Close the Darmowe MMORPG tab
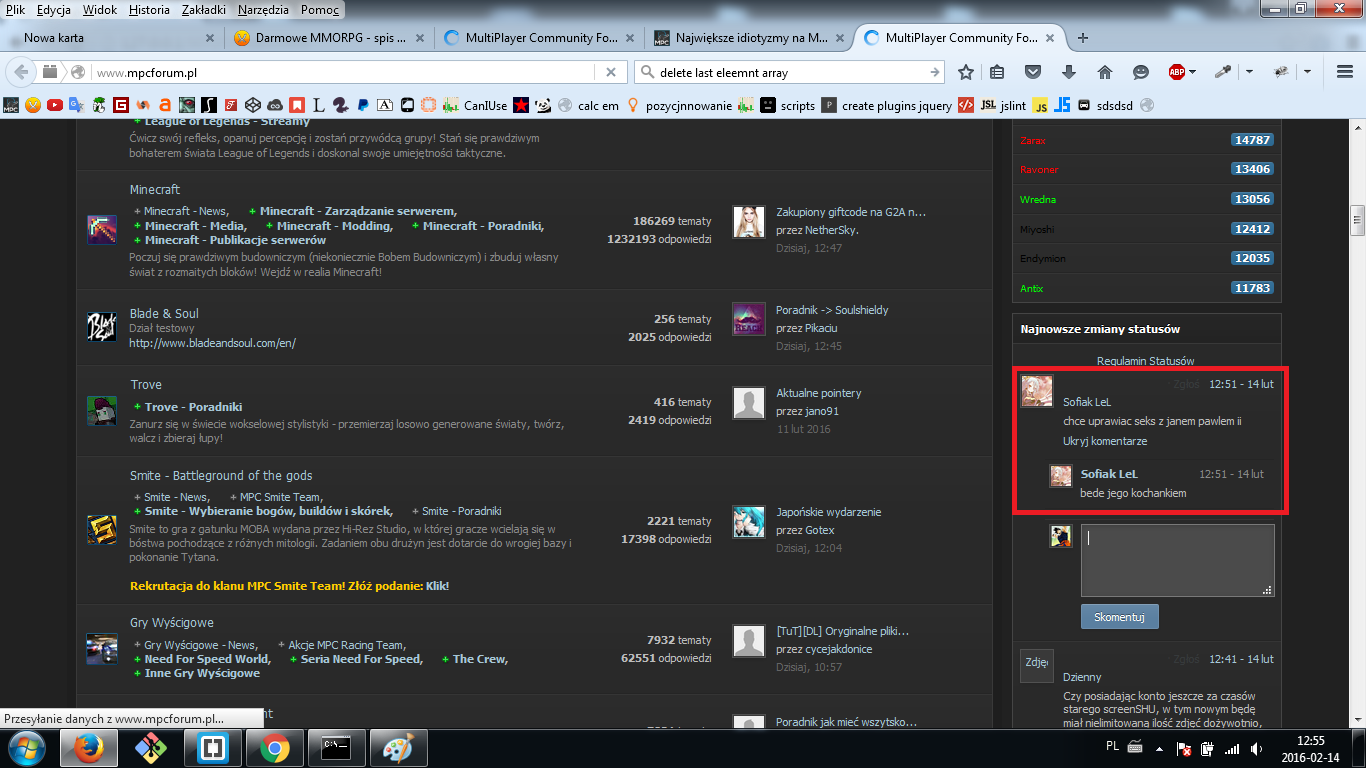 tap(420, 38)
